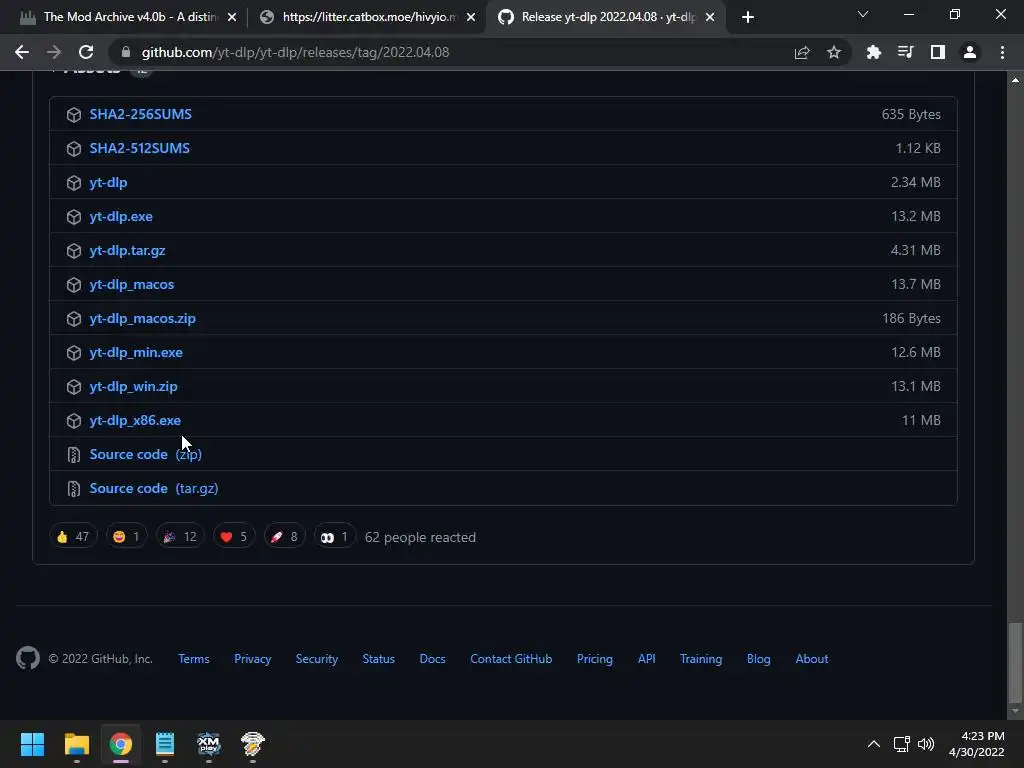Open a new browser tab
The height and width of the screenshot is (768, 1024).
(x=748, y=17)
